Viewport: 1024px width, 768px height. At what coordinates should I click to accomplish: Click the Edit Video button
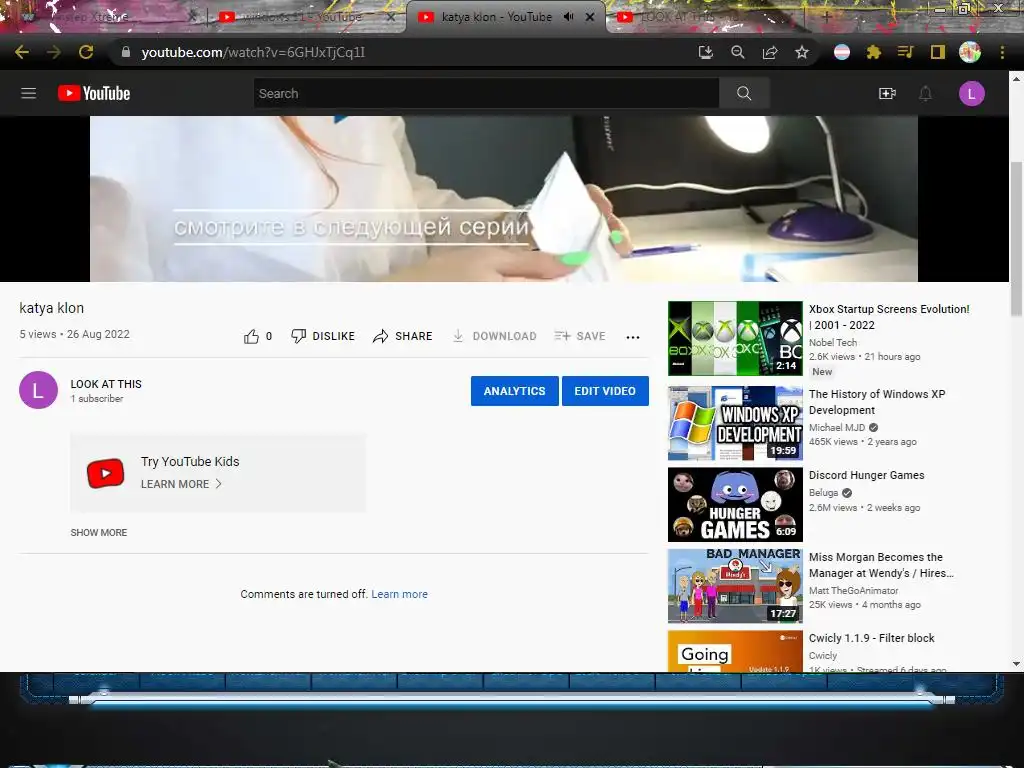pyautogui.click(x=605, y=391)
